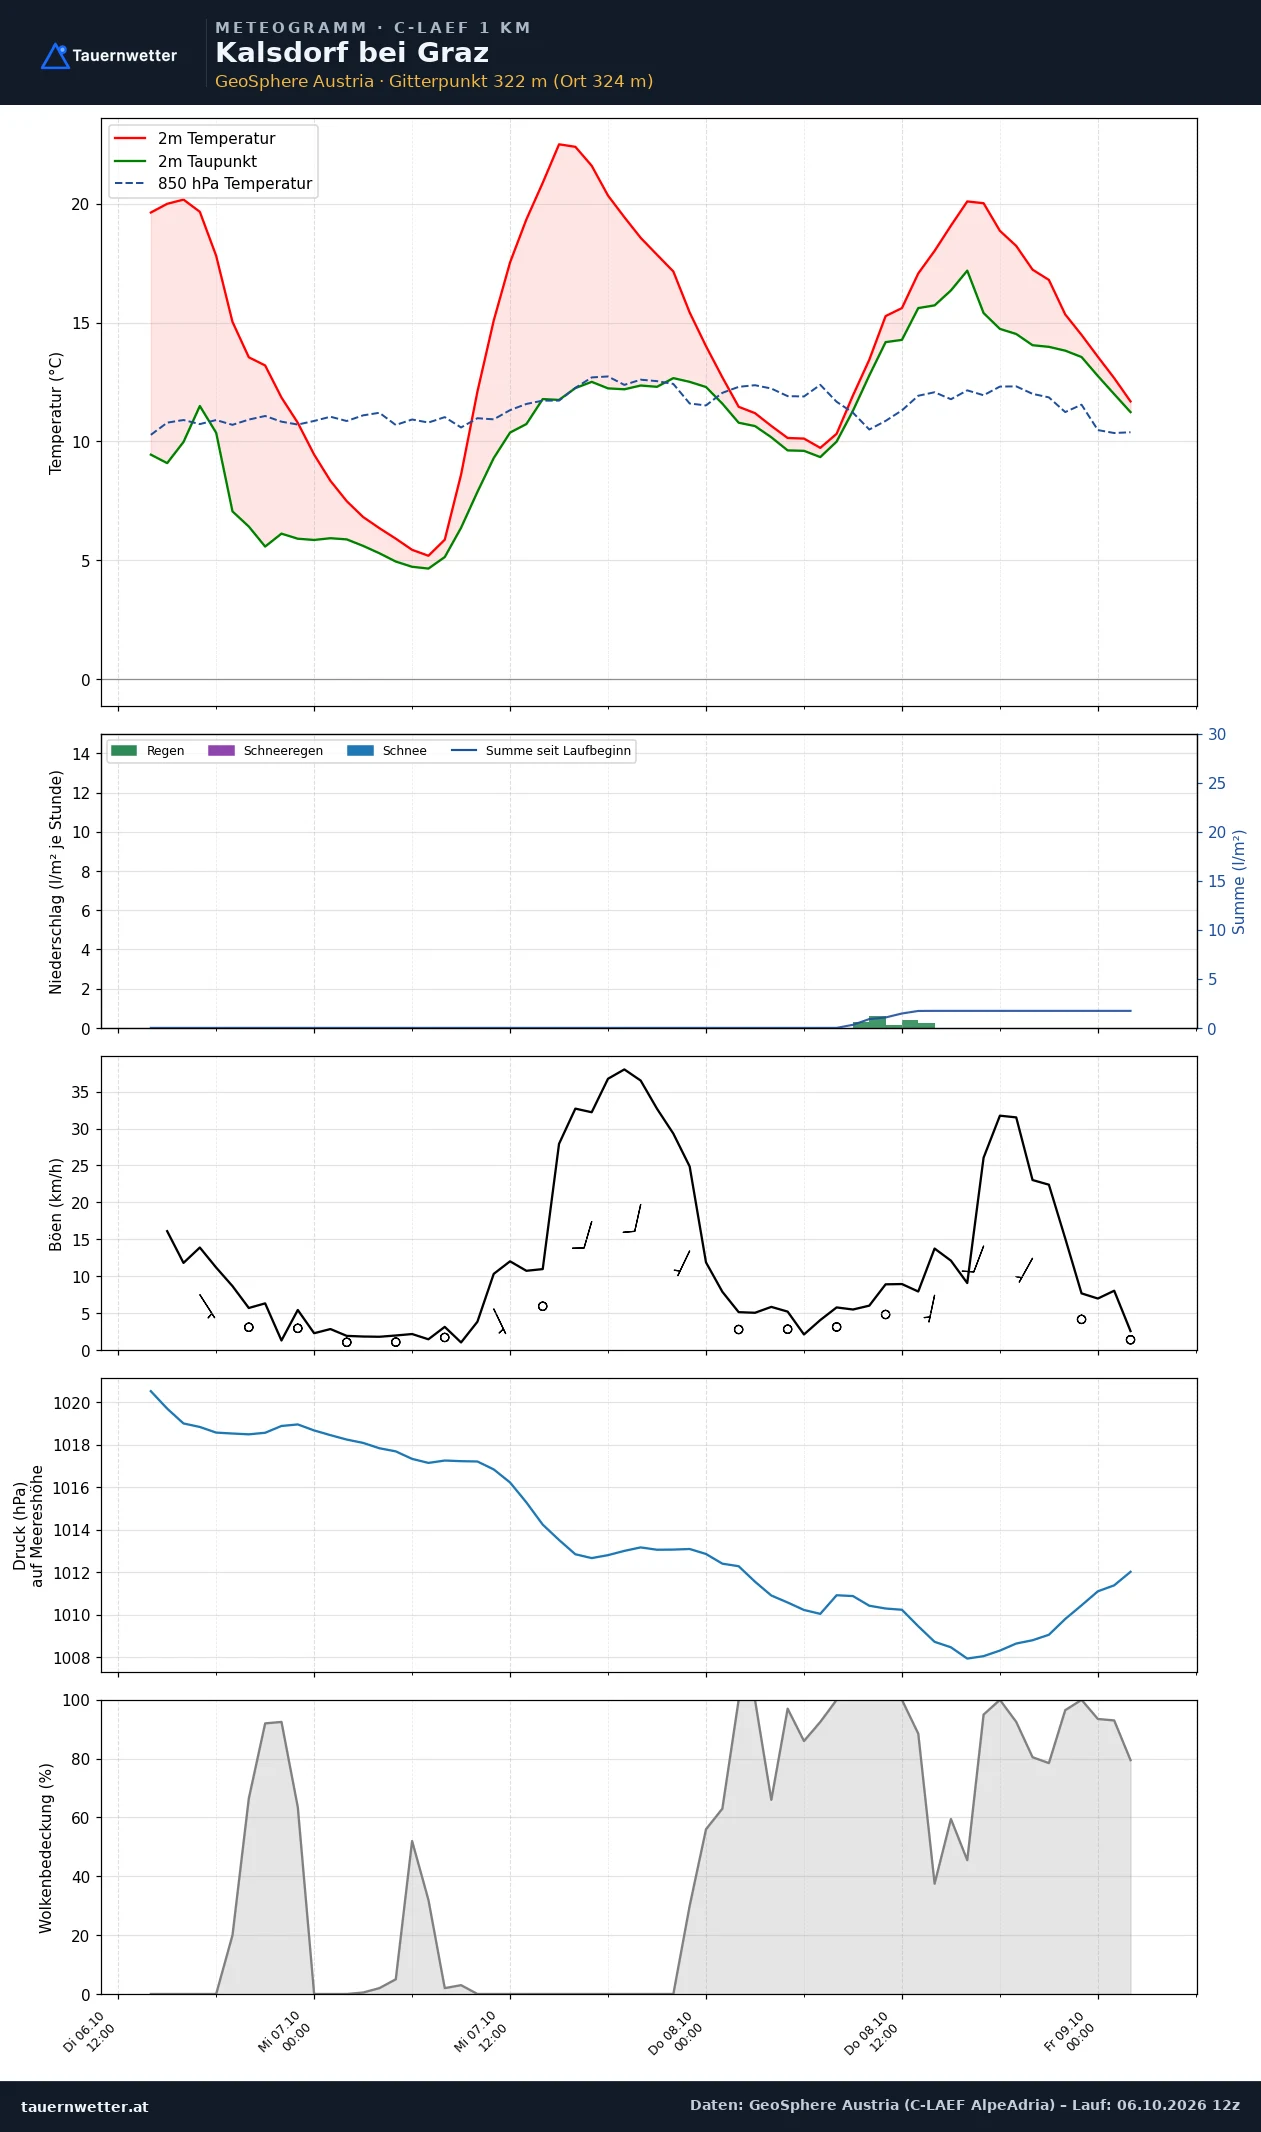Click the "Do 08.10 00:00" time tick label
Viewport: 1261px width, 2132px height.
676,2033
